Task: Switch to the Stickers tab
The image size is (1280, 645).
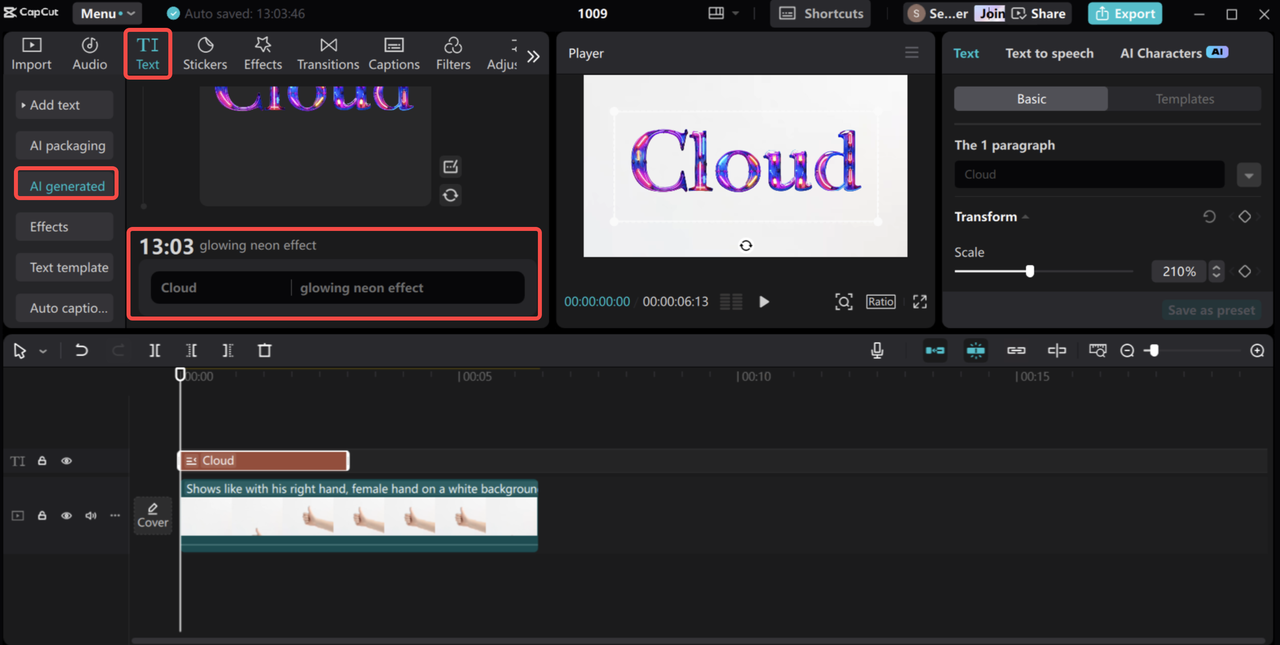Action: [x=205, y=54]
